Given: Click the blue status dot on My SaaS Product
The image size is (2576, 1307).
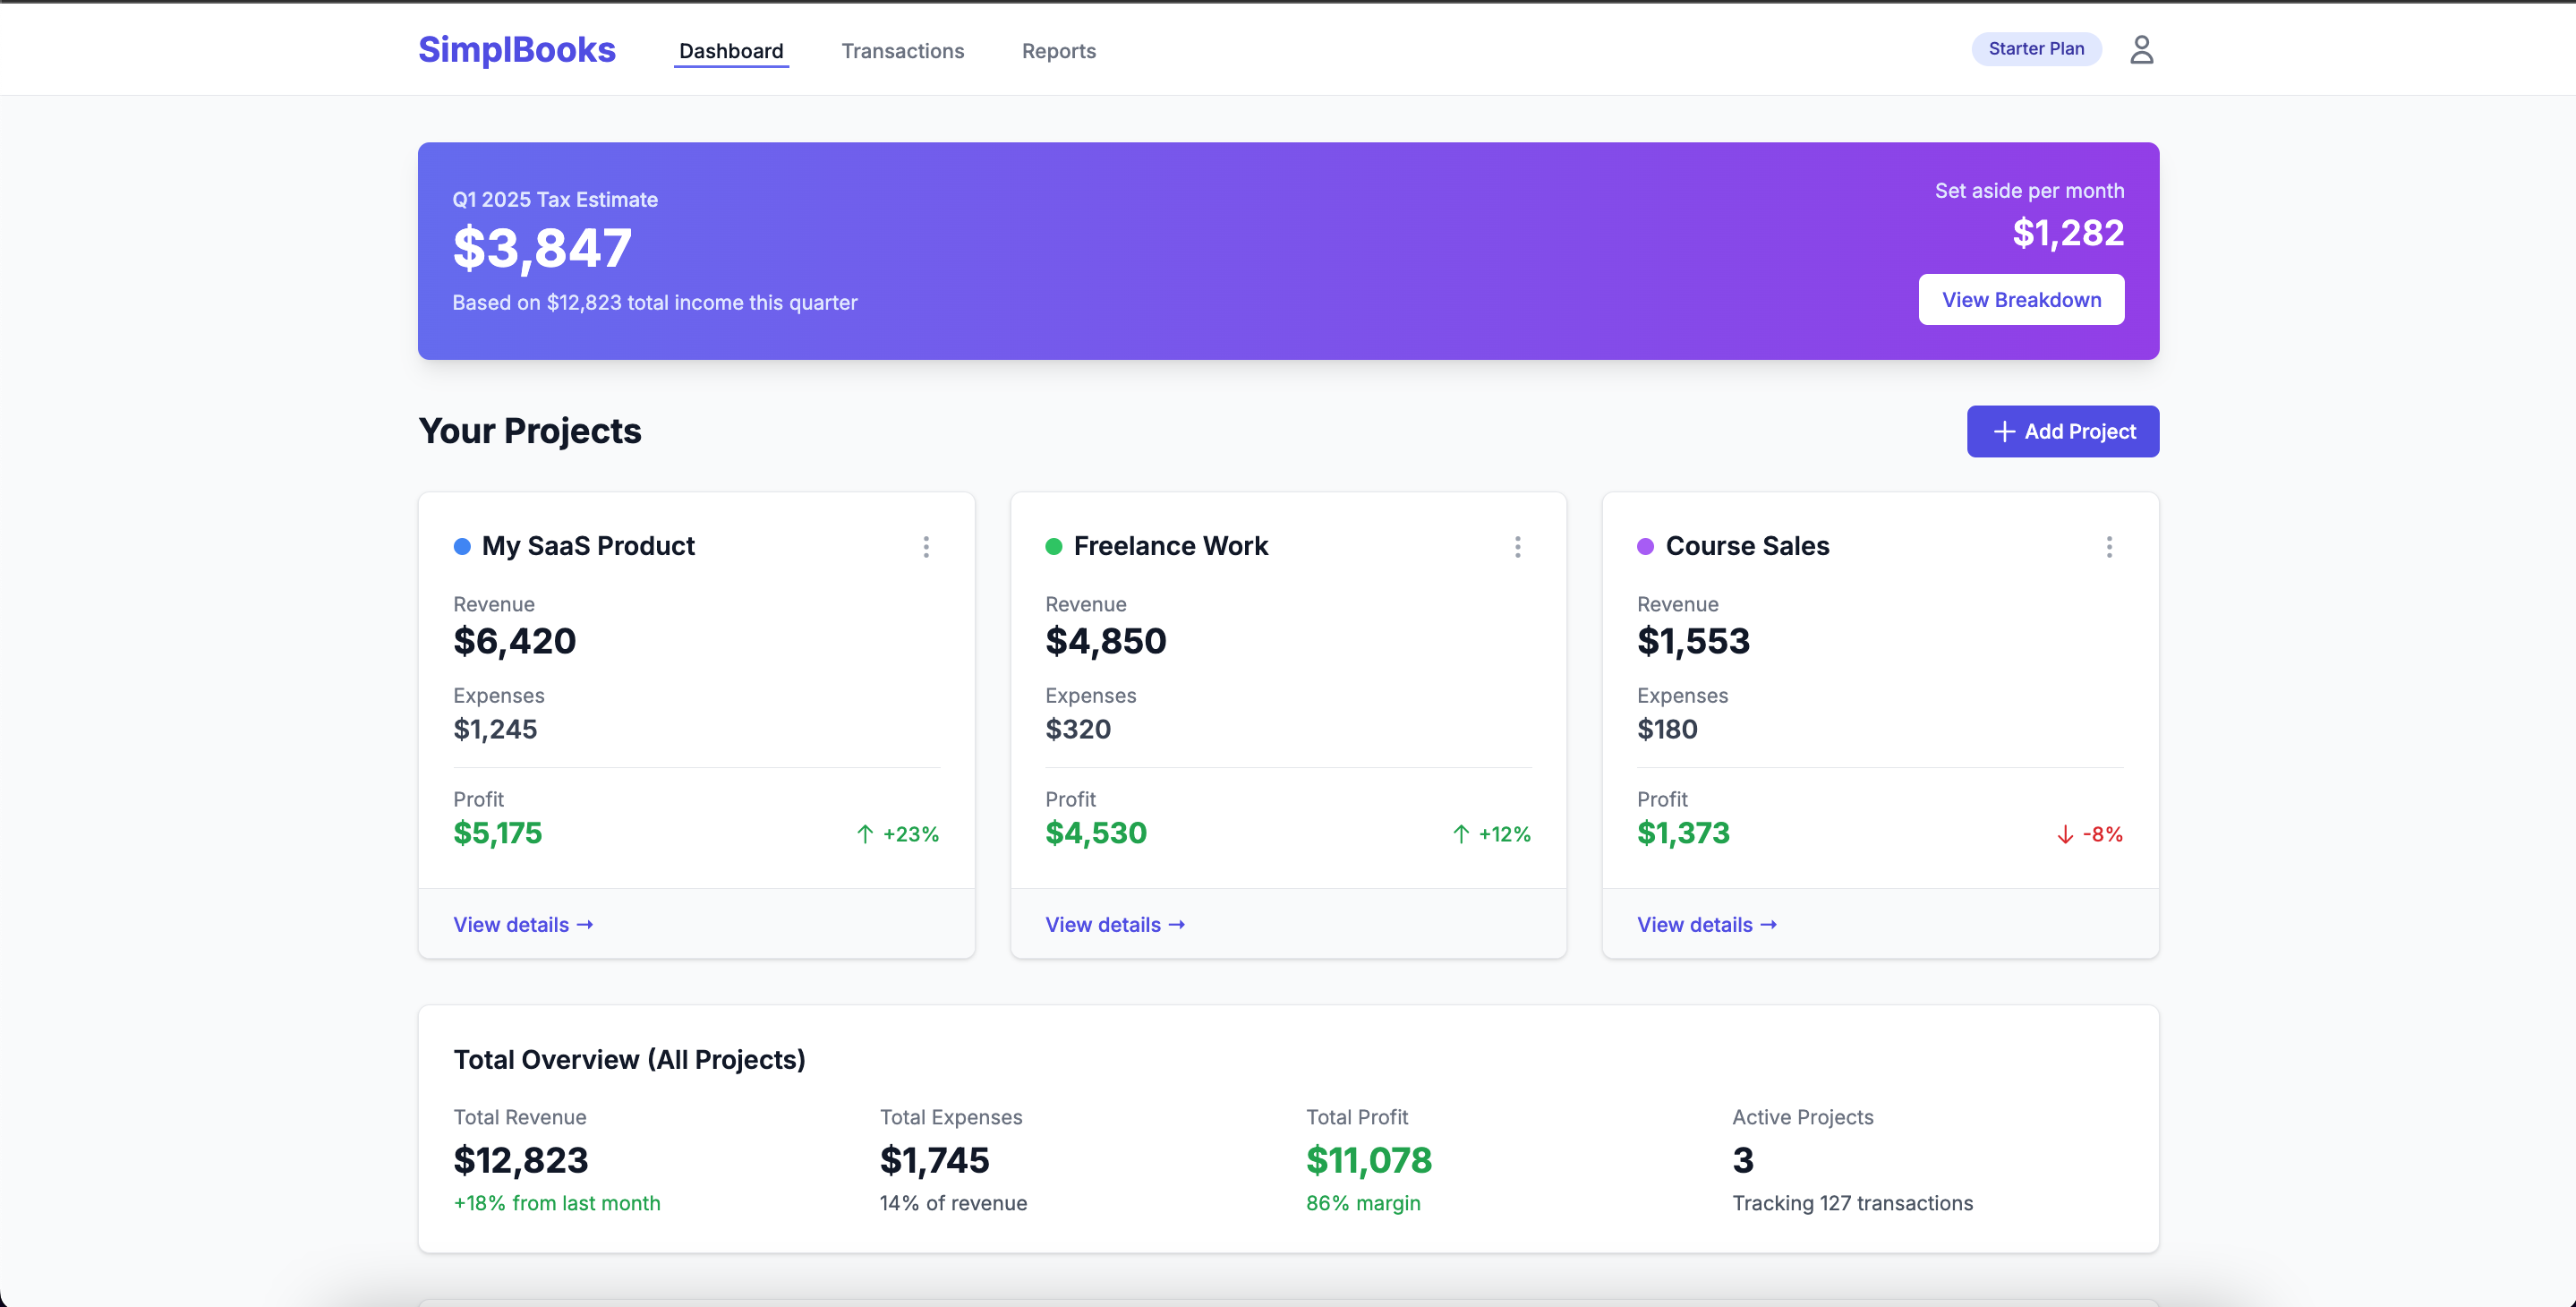Looking at the screenshot, I should point(462,546).
